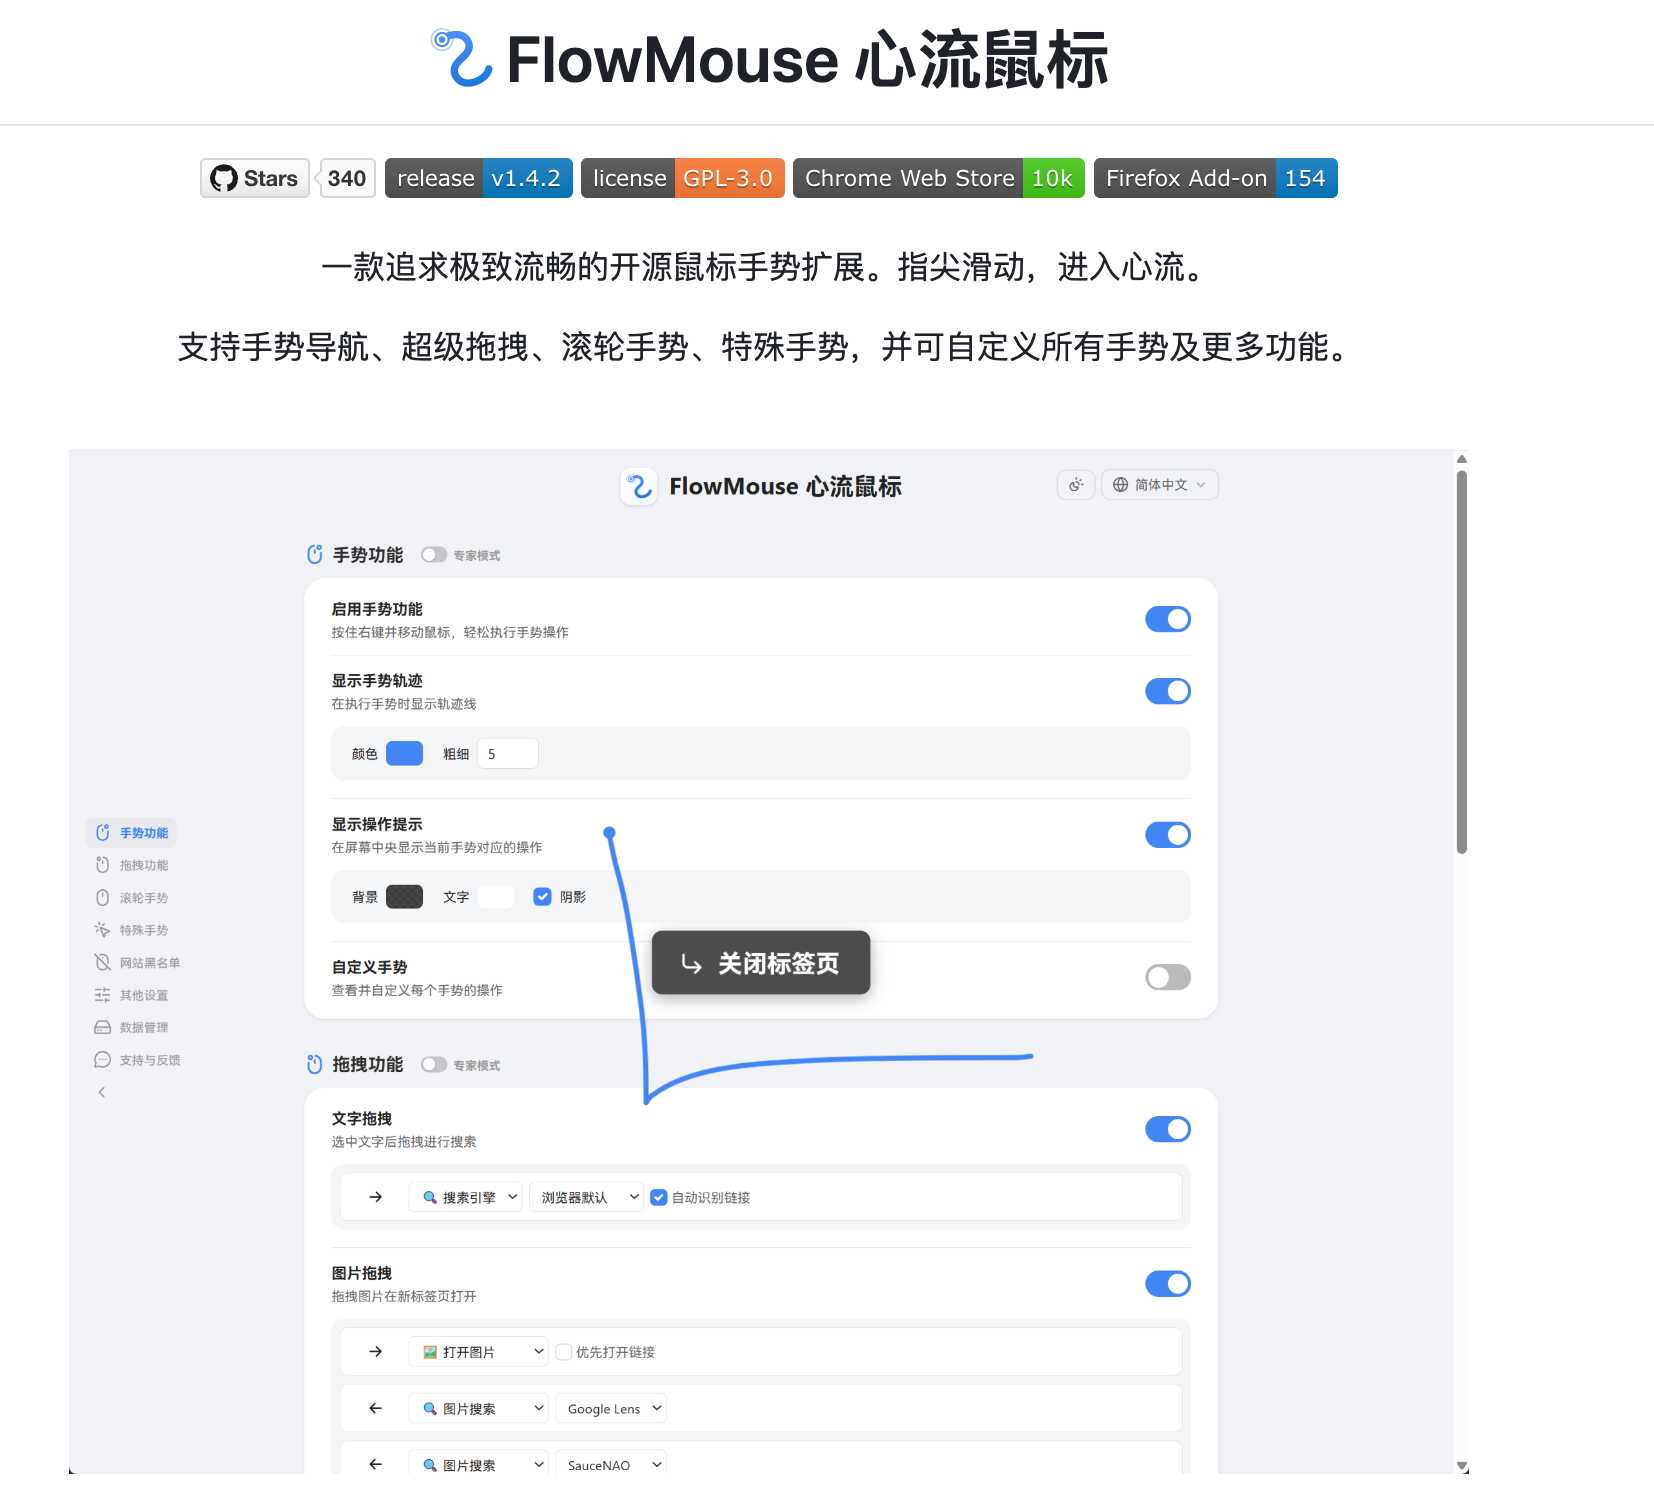Click the 其他设置 sidebar sliders icon
The width and height of the screenshot is (1654, 1500).
(x=102, y=995)
